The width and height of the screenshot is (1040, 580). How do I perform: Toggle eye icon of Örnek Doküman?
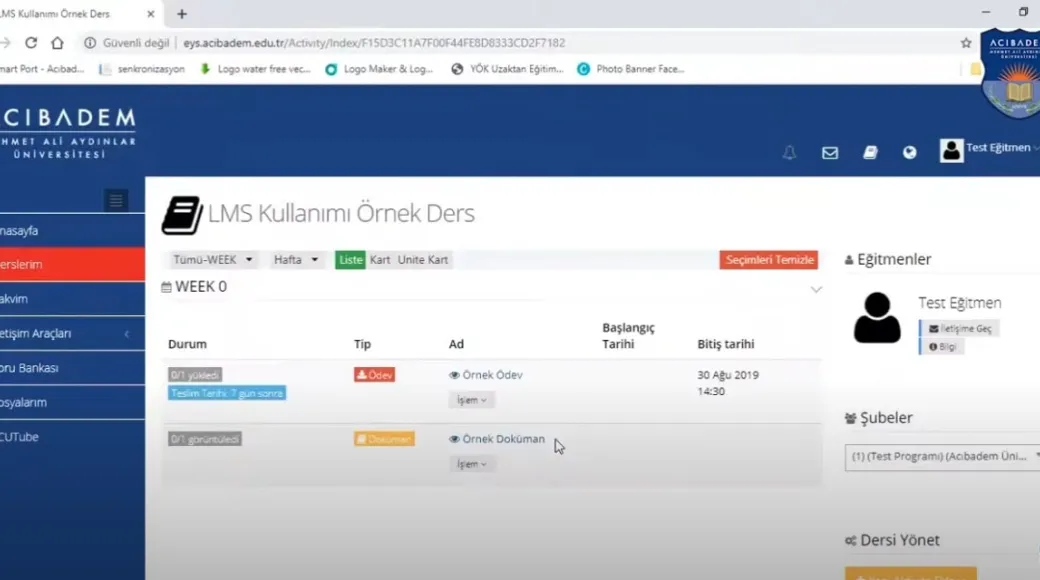[454, 439]
